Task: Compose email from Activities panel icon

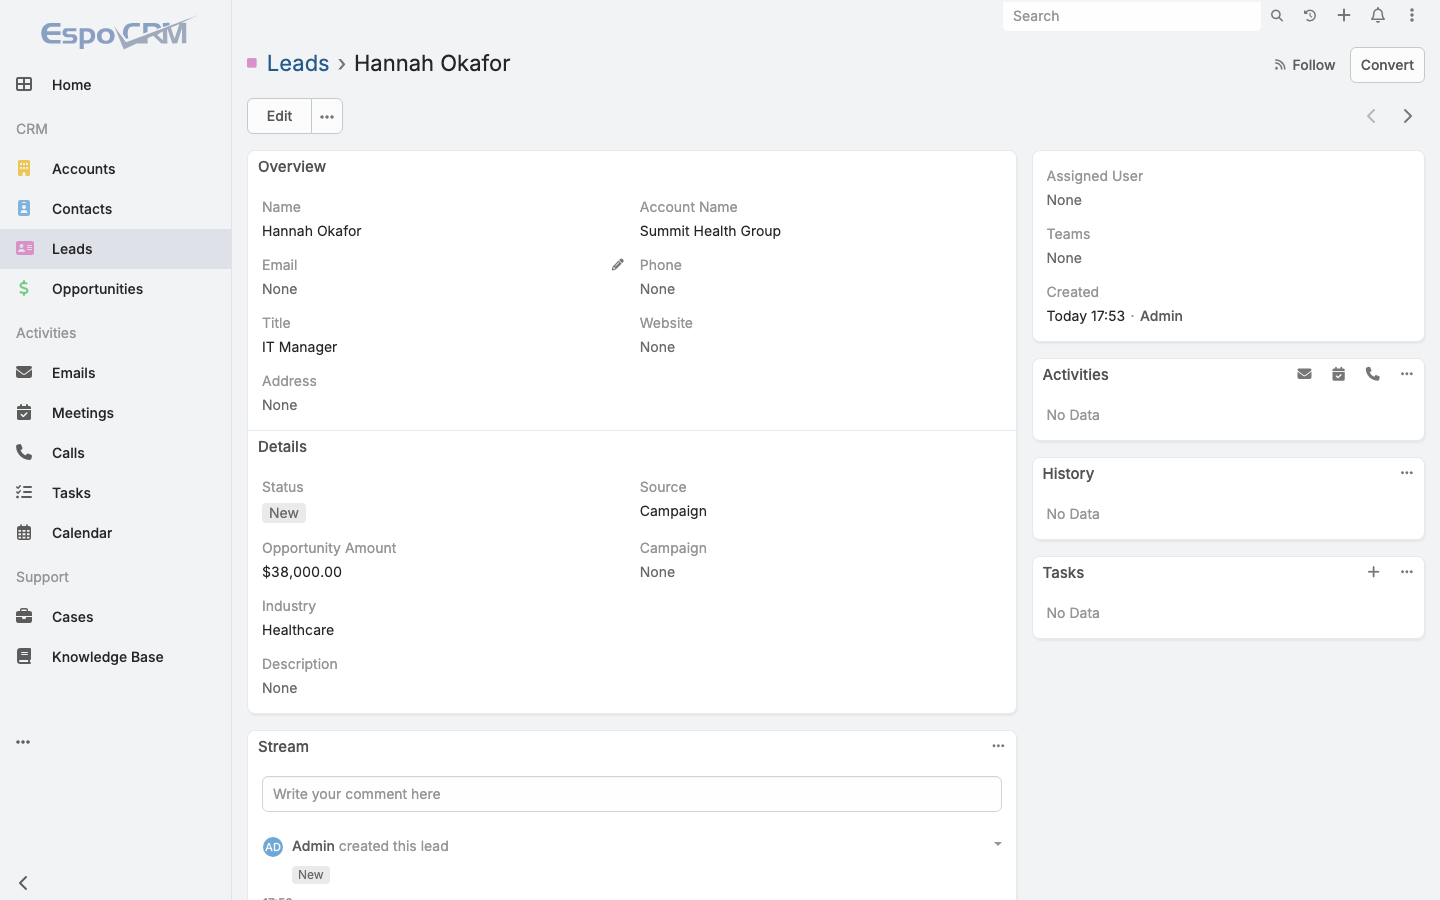Action: [1305, 374]
